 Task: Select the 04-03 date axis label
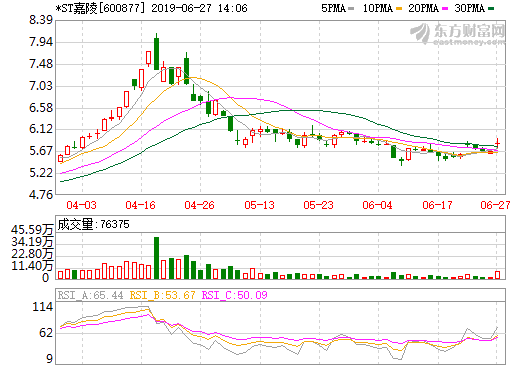[81, 205]
